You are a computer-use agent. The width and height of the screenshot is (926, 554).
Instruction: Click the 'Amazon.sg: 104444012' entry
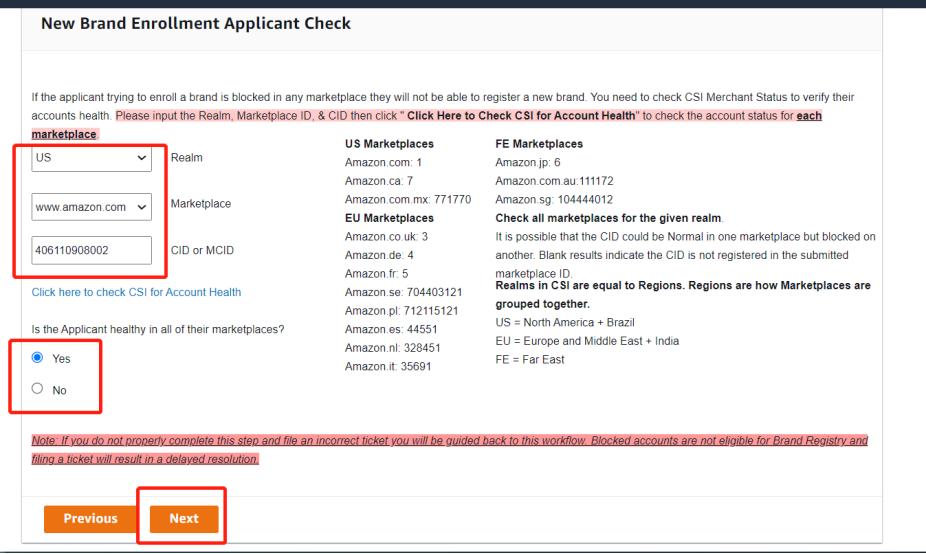(554, 200)
